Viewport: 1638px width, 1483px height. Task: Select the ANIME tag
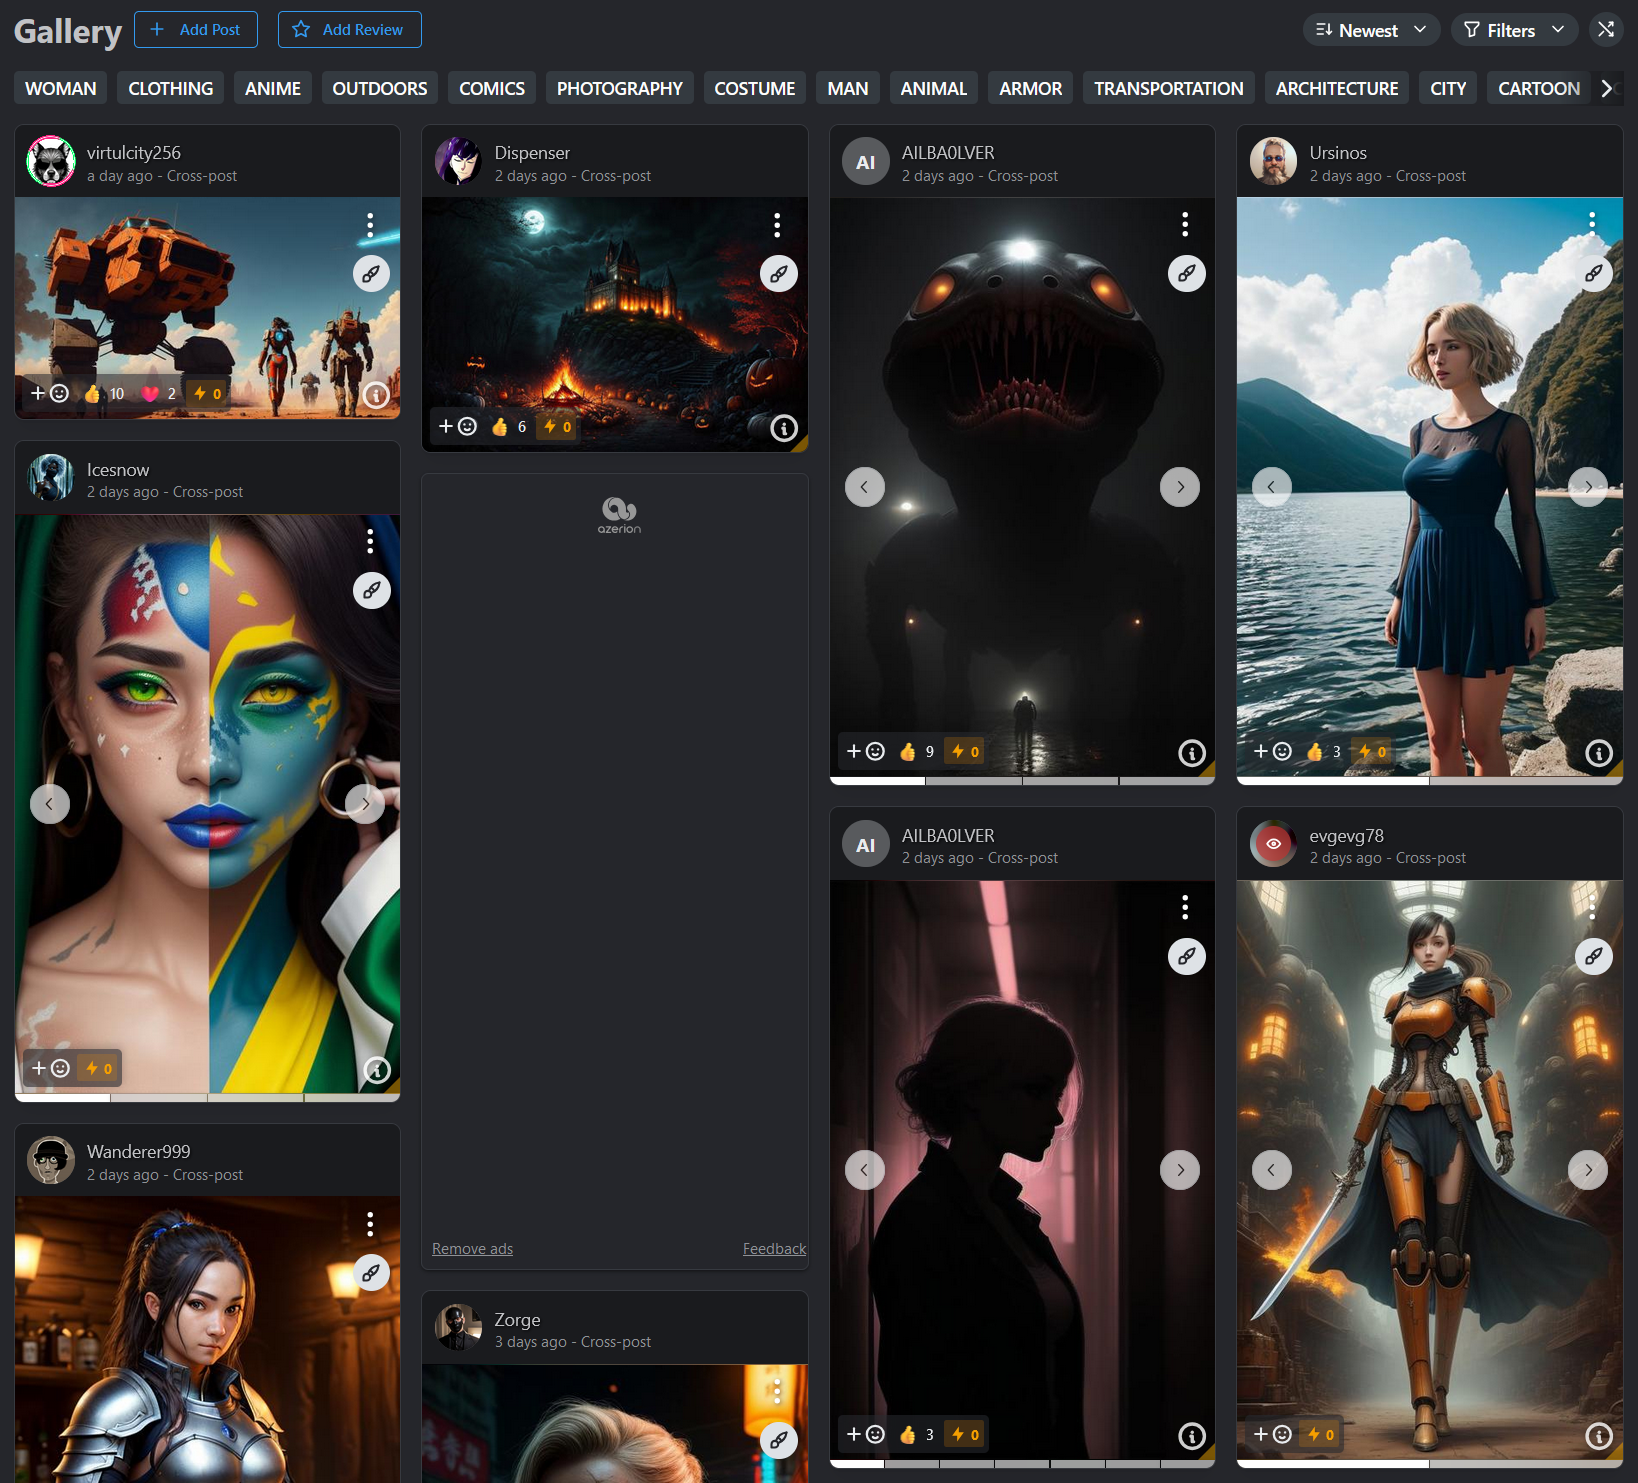(x=273, y=88)
